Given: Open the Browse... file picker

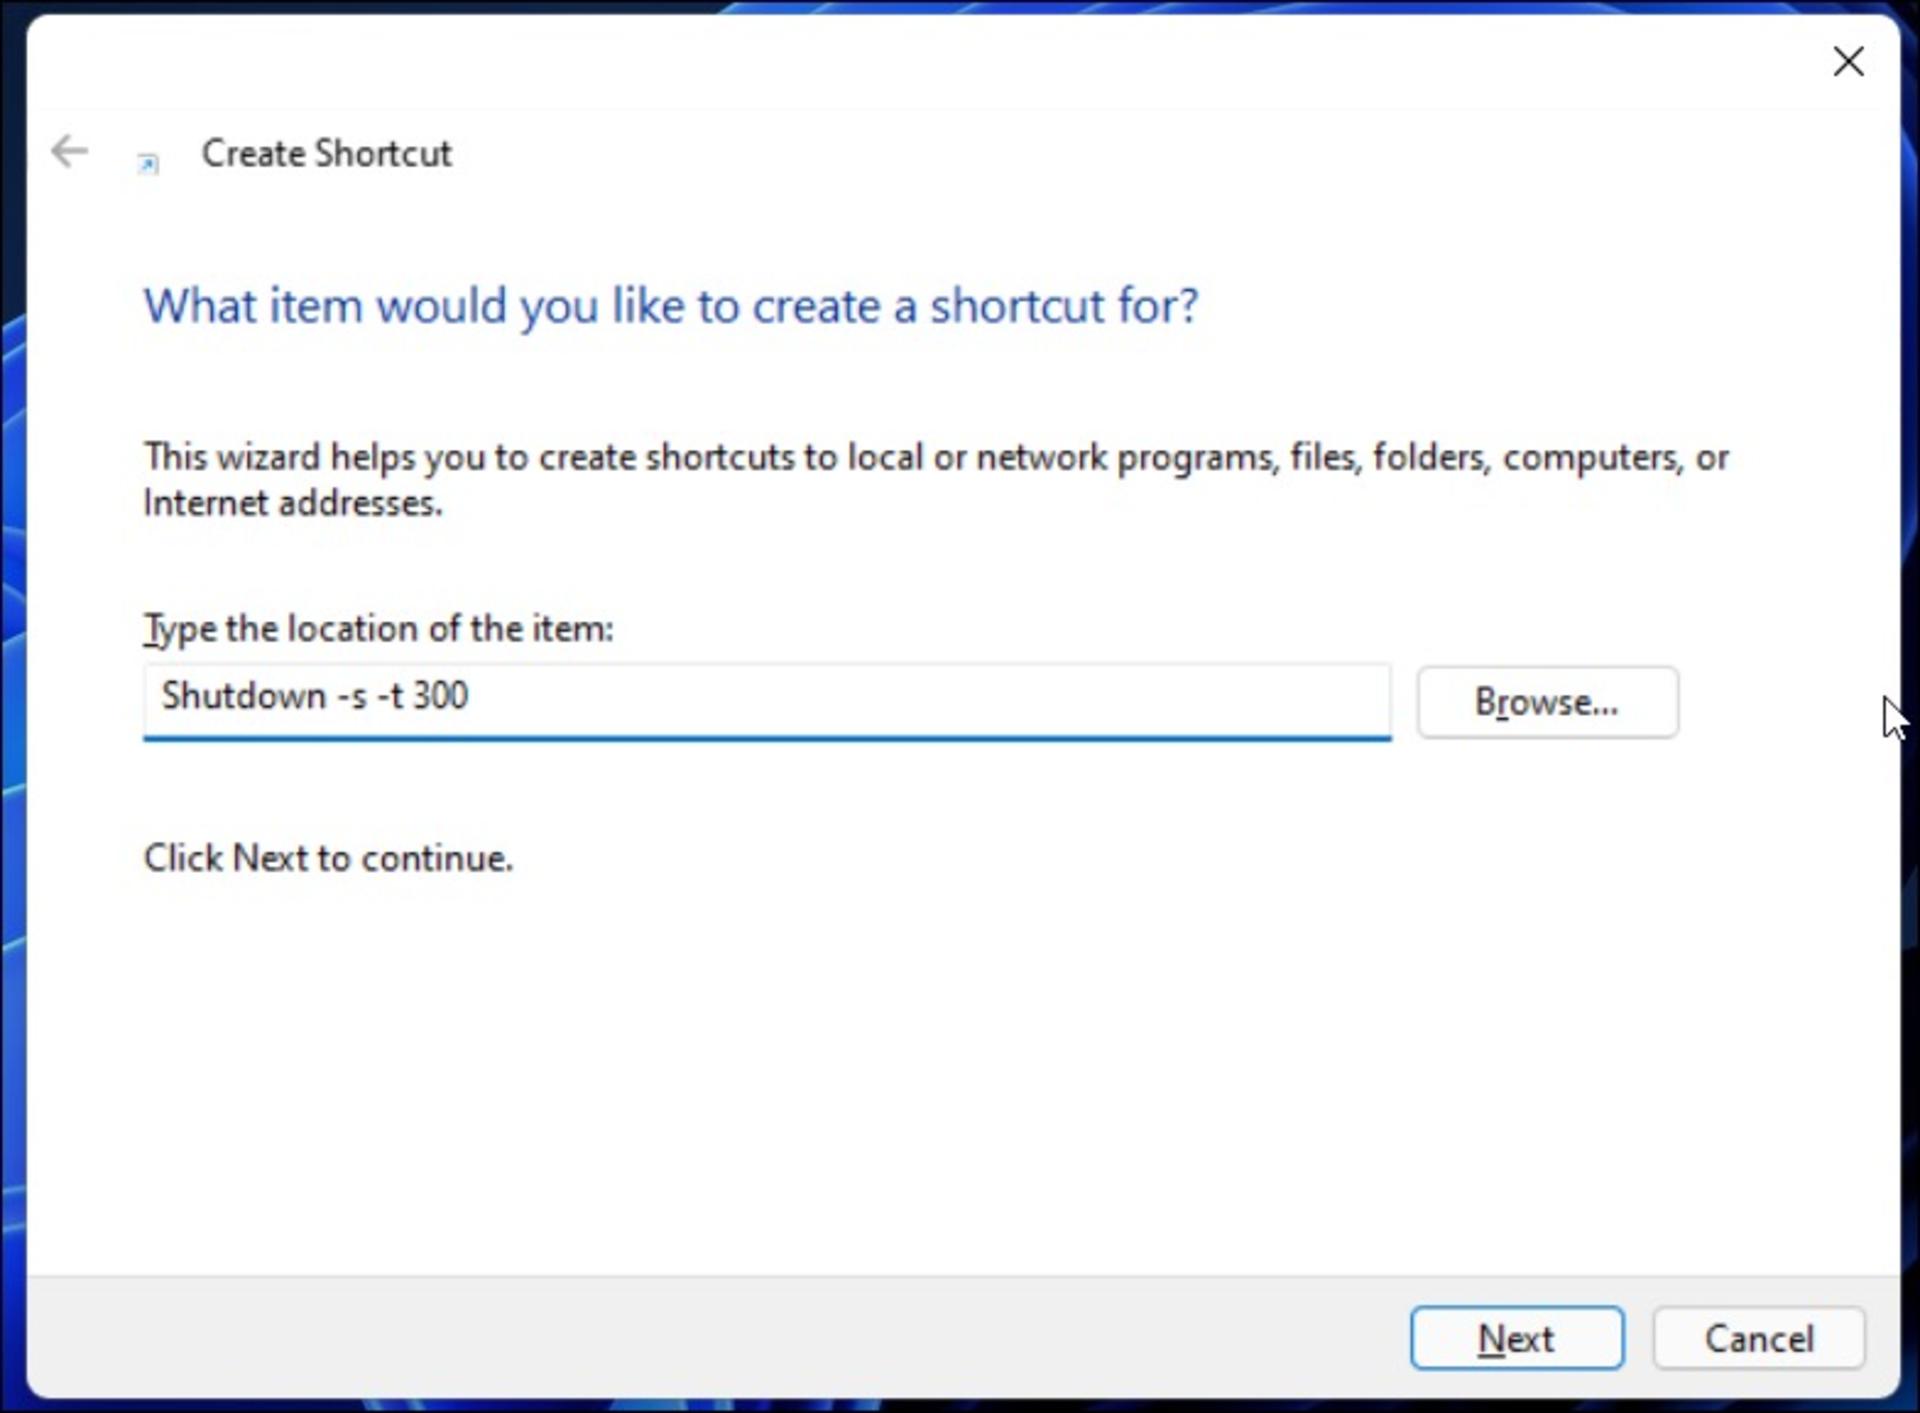Looking at the screenshot, I should coord(1547,702).
